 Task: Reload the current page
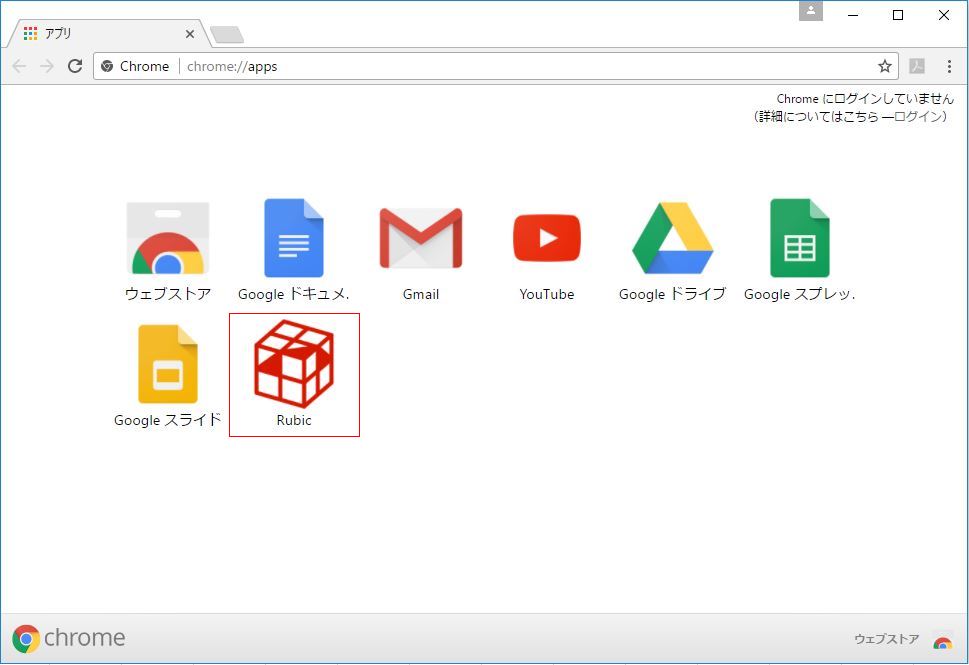pyautogui.click(x=75, y=66)
